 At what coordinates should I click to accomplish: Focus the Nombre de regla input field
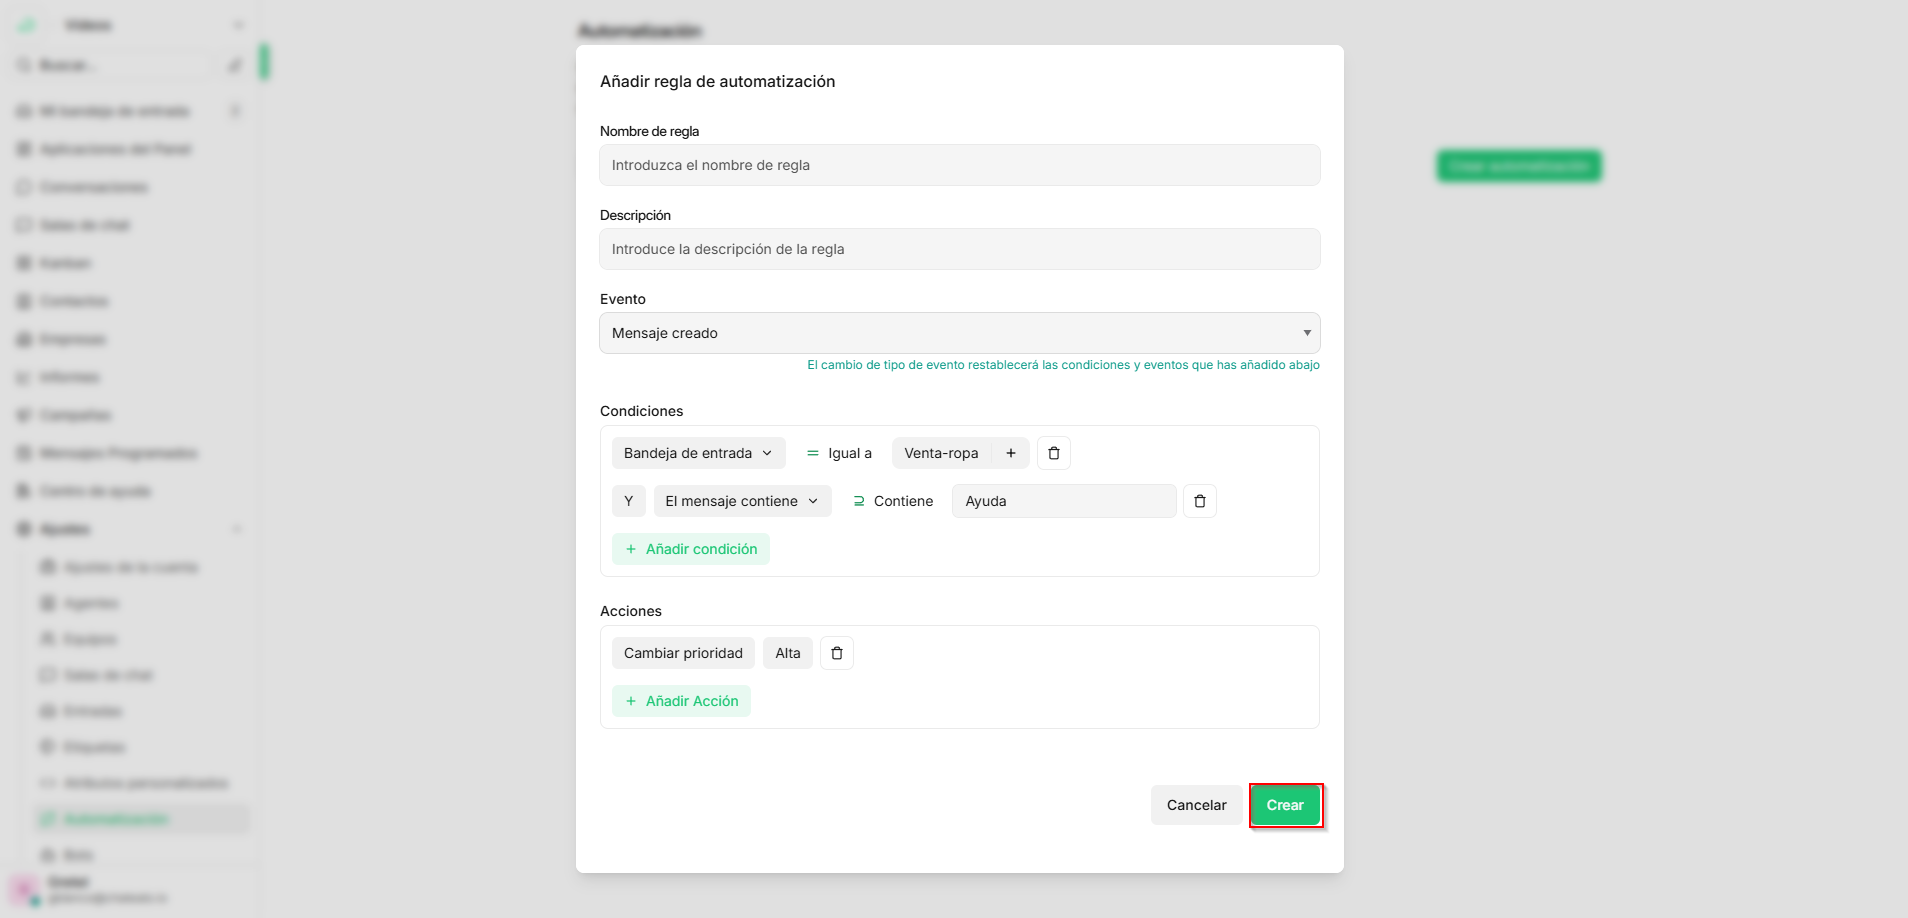pyautogui.click(x=959, y=165)
